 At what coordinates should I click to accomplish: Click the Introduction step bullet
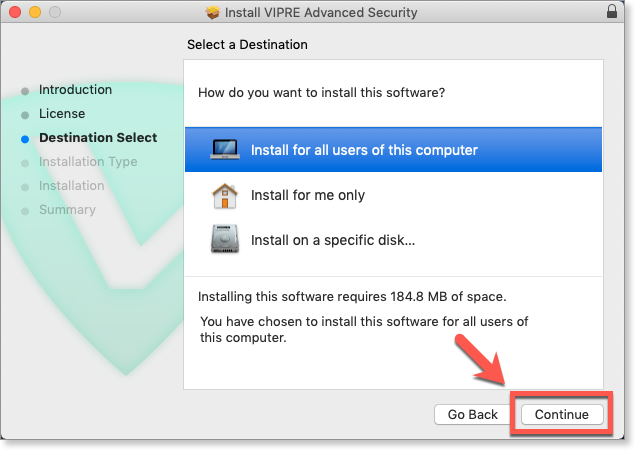point(25,90)
